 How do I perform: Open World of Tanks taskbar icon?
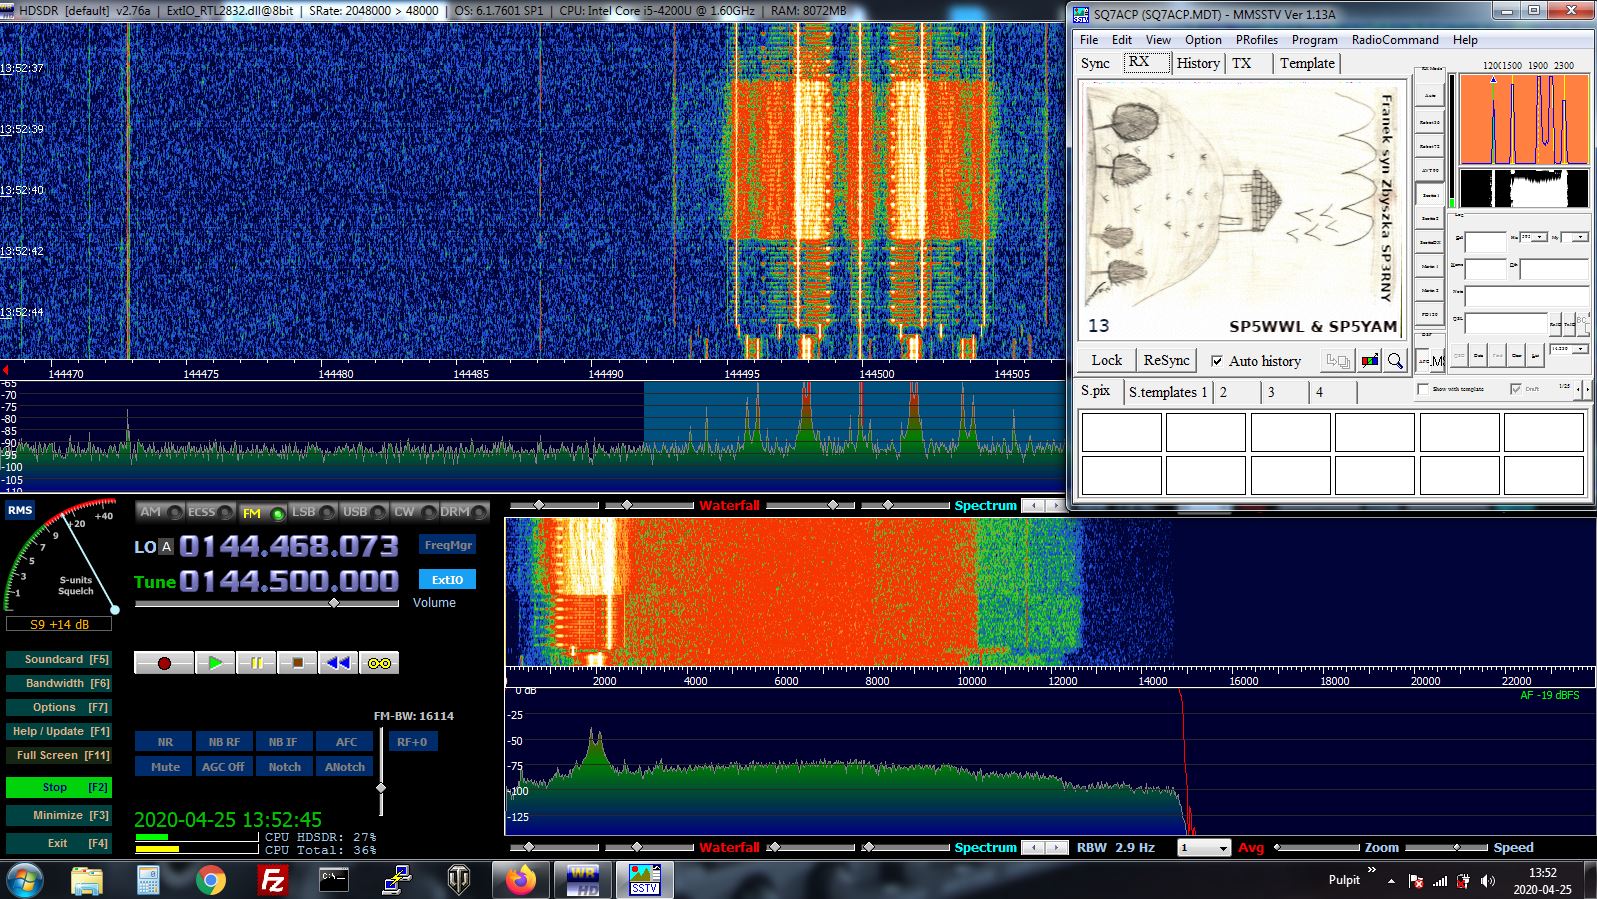tap(458, 880)
